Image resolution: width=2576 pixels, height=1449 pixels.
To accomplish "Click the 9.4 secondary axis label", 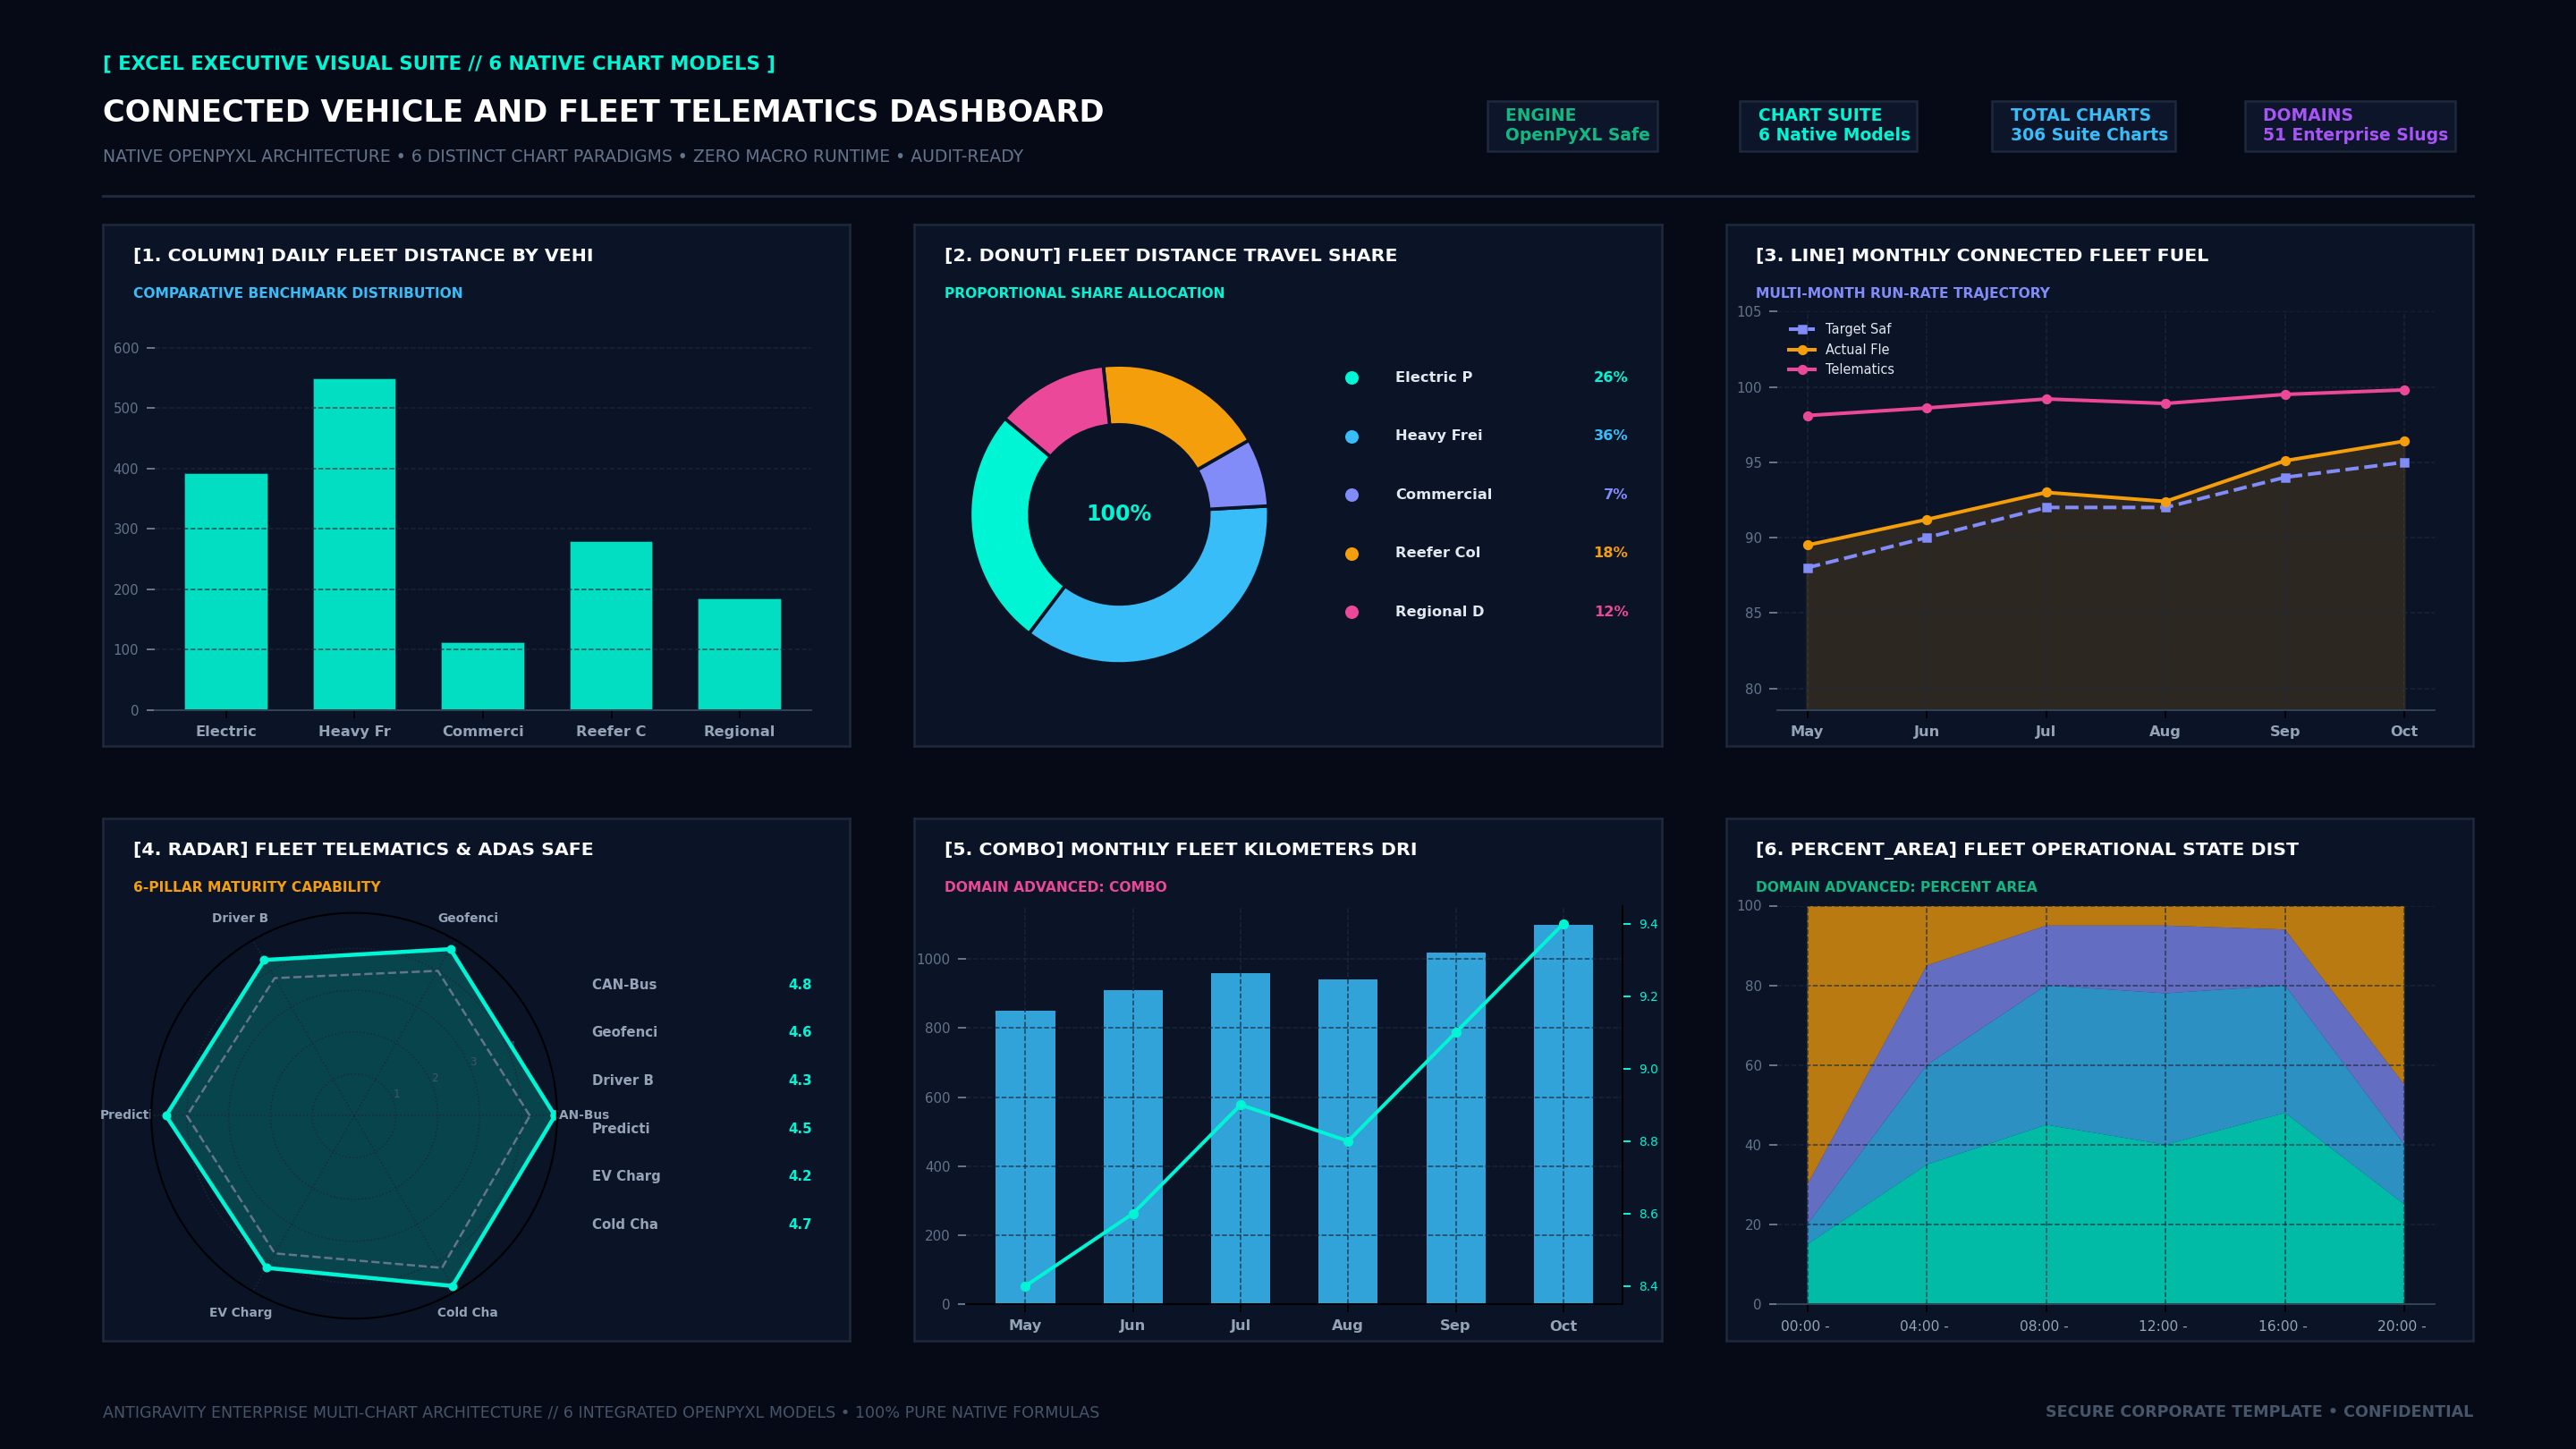I will (x=1648, y=924).
